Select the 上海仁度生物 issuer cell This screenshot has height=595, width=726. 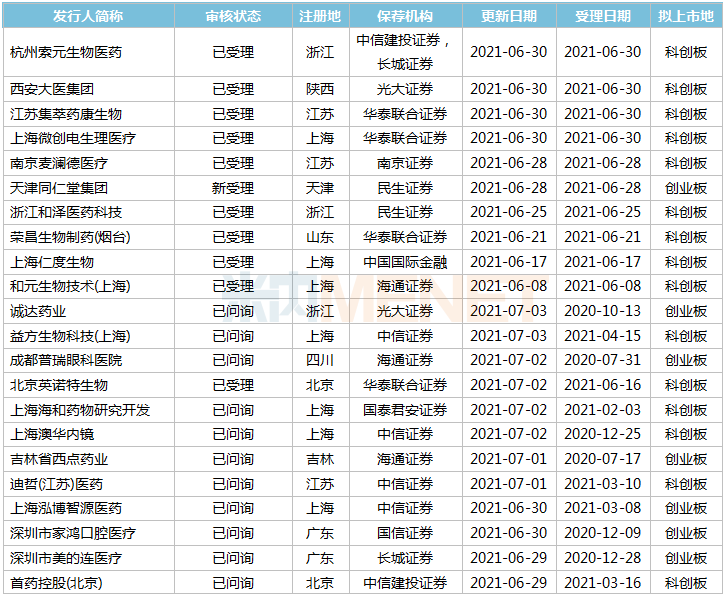(x=88, y=262)
